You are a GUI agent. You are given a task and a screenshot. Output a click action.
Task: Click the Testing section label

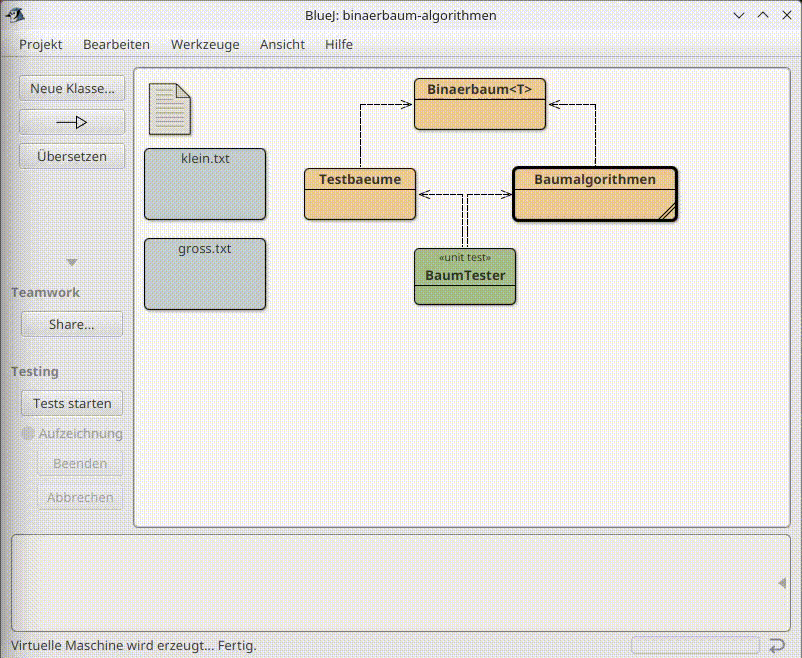(x=35, y=371)
